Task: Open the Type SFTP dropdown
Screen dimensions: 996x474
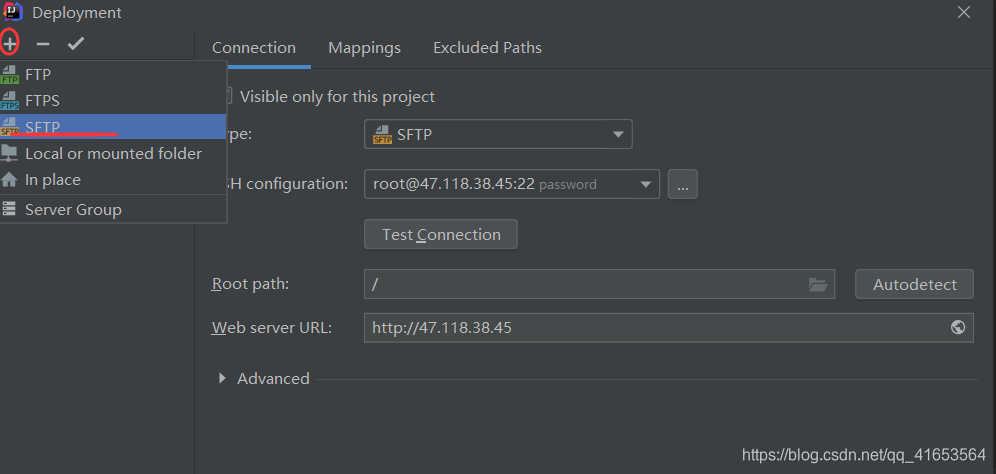Action: click(498, 134)
